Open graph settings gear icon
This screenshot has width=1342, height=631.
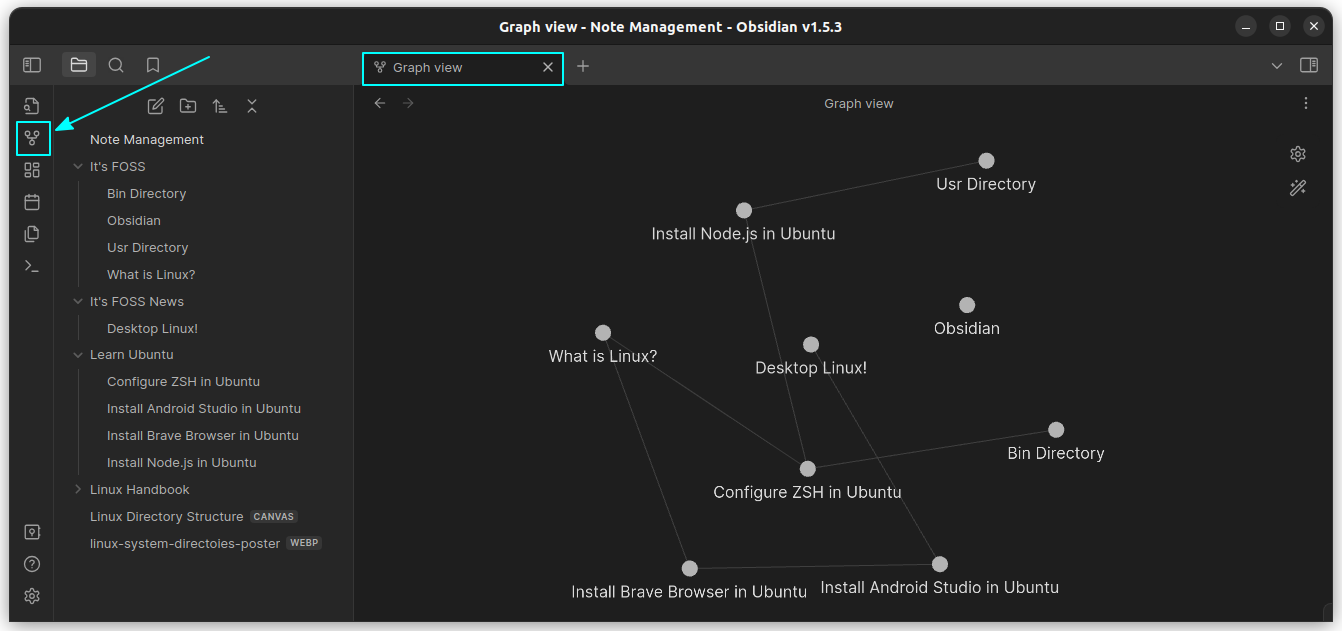1298,154
